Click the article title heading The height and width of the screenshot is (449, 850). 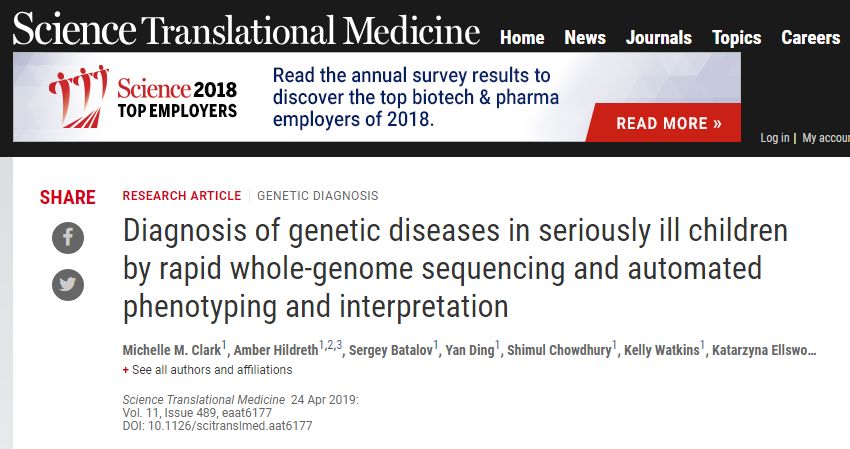[455, 267]
